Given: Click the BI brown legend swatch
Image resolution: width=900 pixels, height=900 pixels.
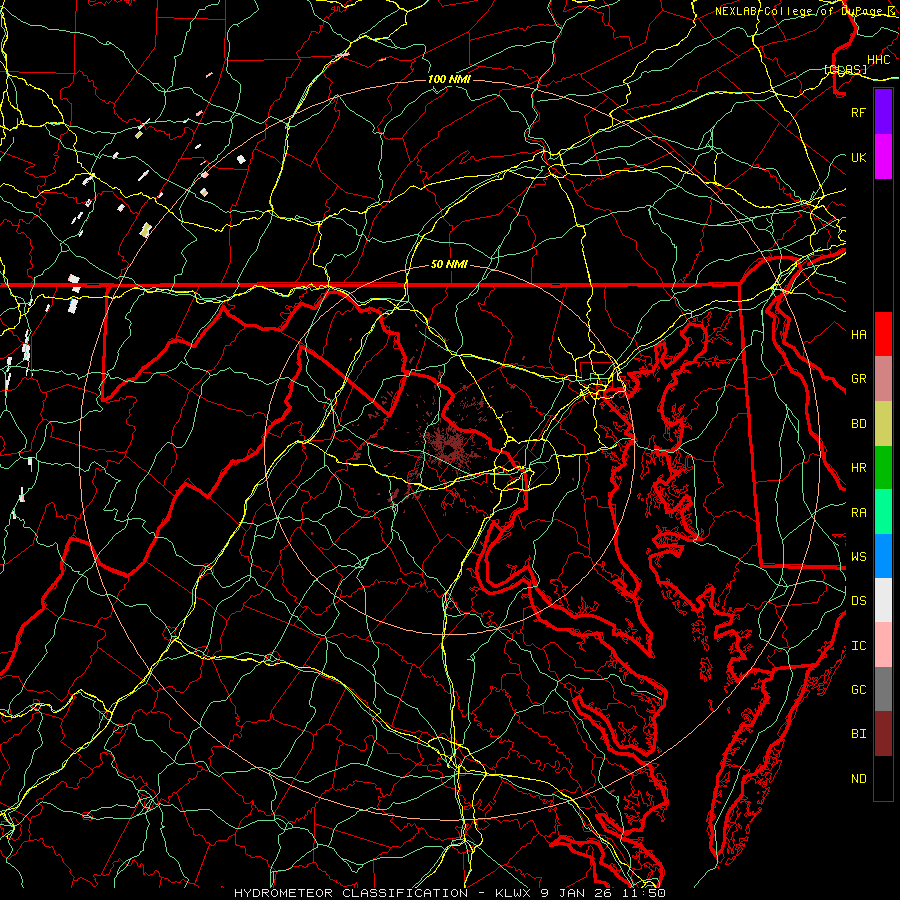Looking at the screenshot, I should pos(883,734).
